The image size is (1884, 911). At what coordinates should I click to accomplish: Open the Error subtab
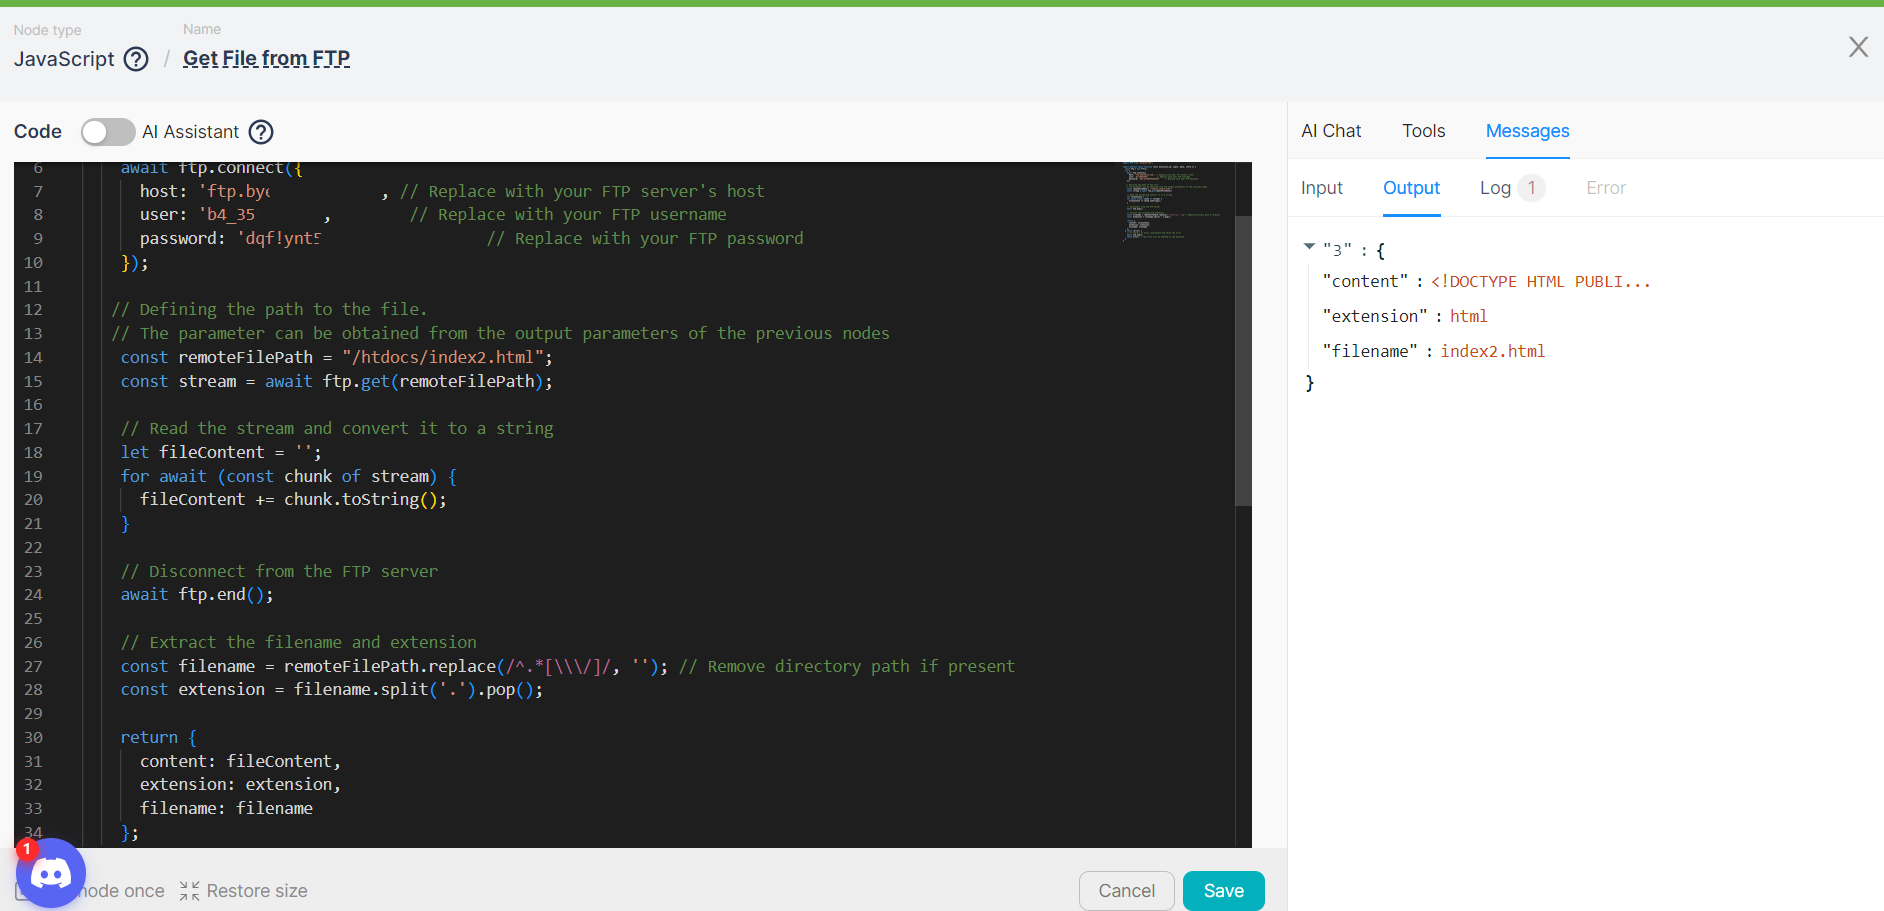[x=1605, y=188]
